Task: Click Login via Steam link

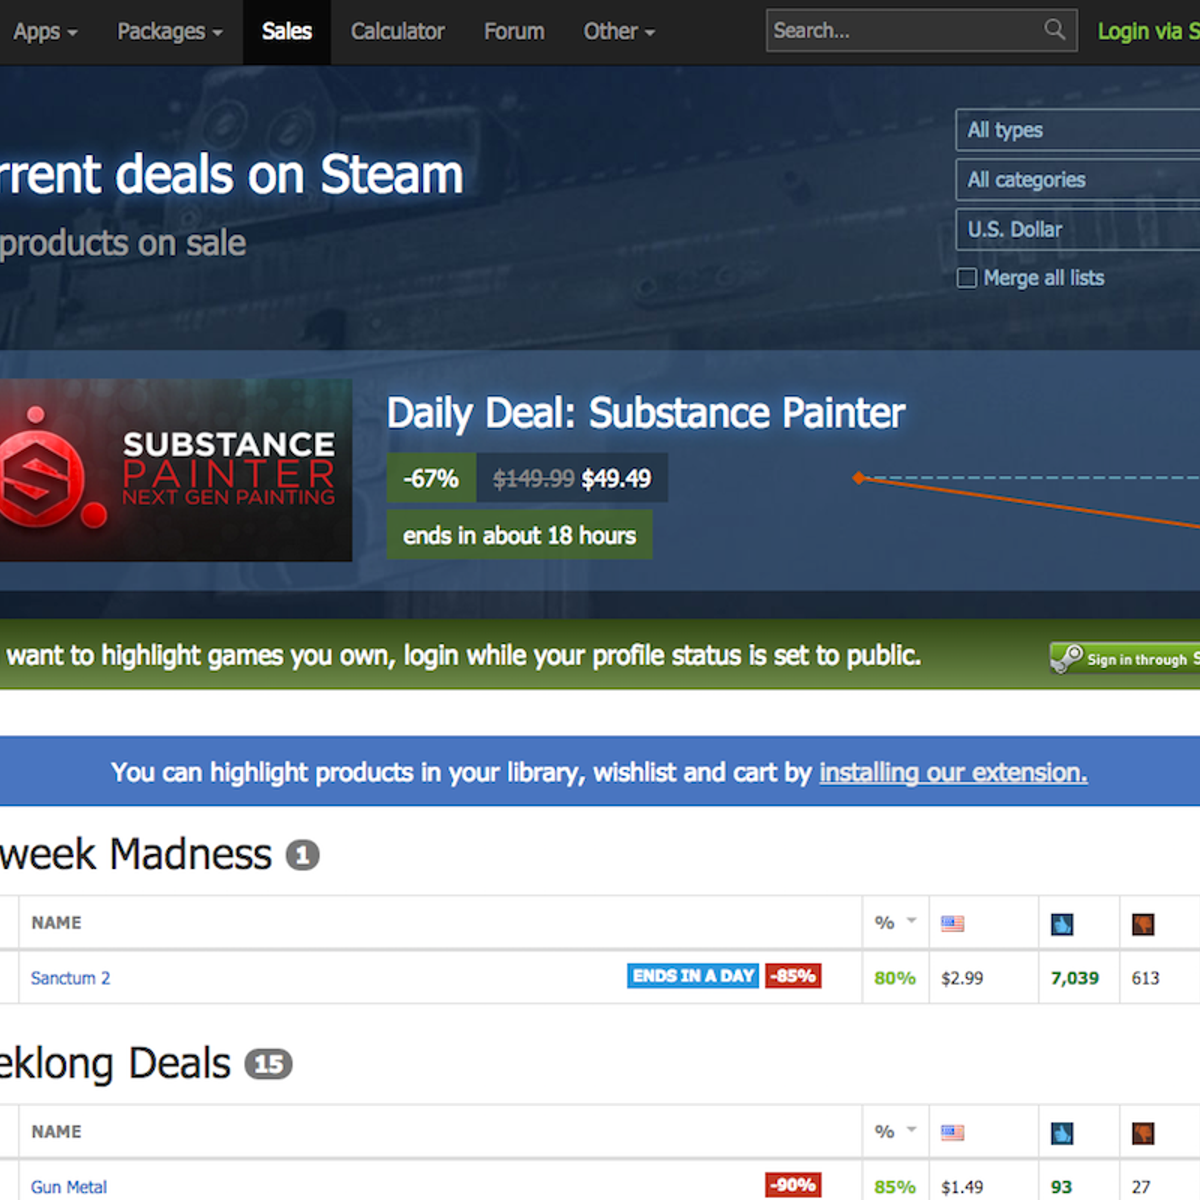Action: tap(1148, 31)
